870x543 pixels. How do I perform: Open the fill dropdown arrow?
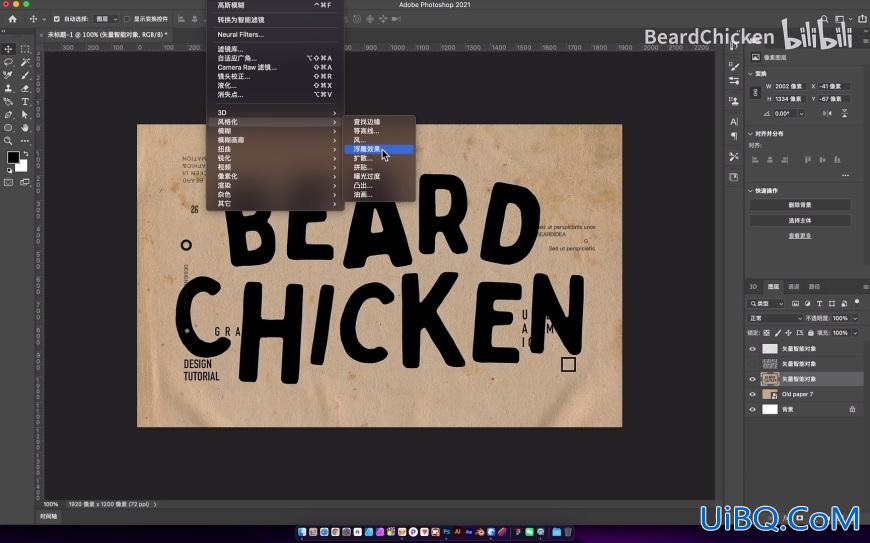tap(855, 333)
